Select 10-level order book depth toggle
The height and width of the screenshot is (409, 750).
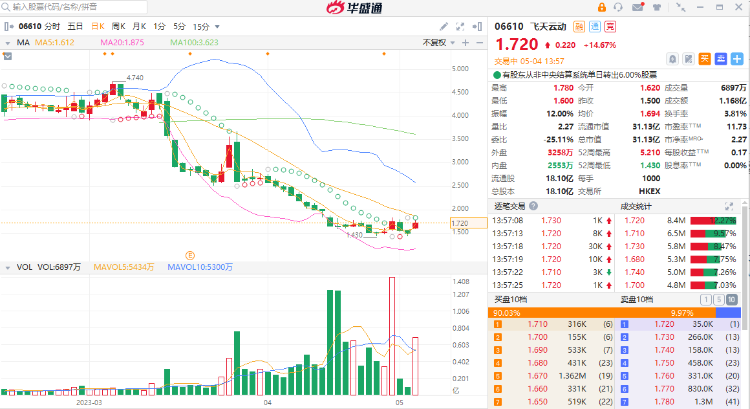coord(731,299)
